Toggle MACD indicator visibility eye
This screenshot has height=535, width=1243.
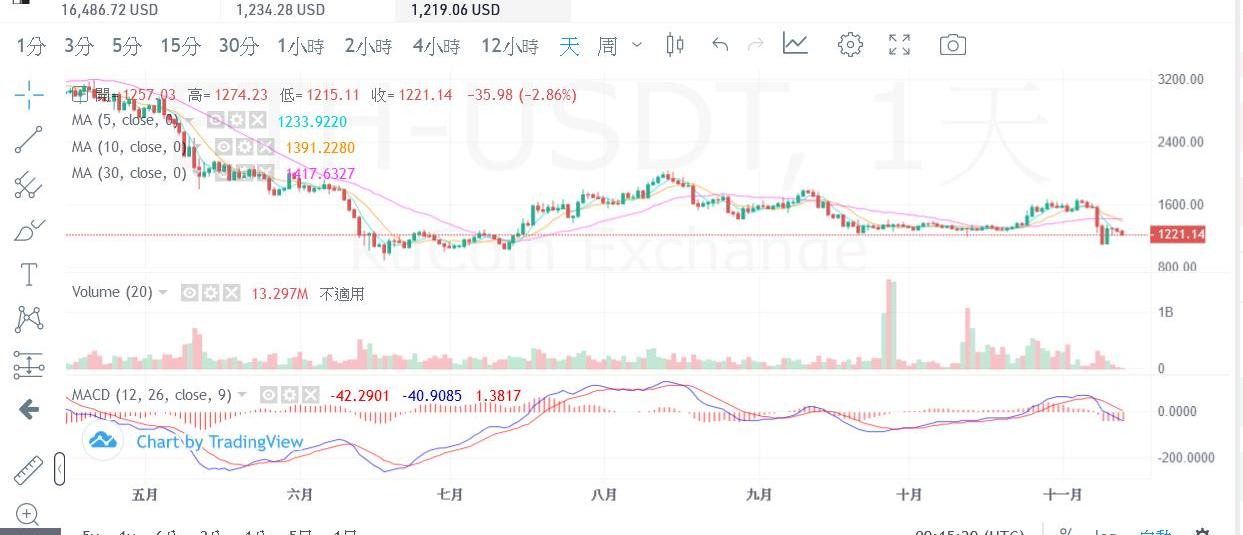pos(267,395)
